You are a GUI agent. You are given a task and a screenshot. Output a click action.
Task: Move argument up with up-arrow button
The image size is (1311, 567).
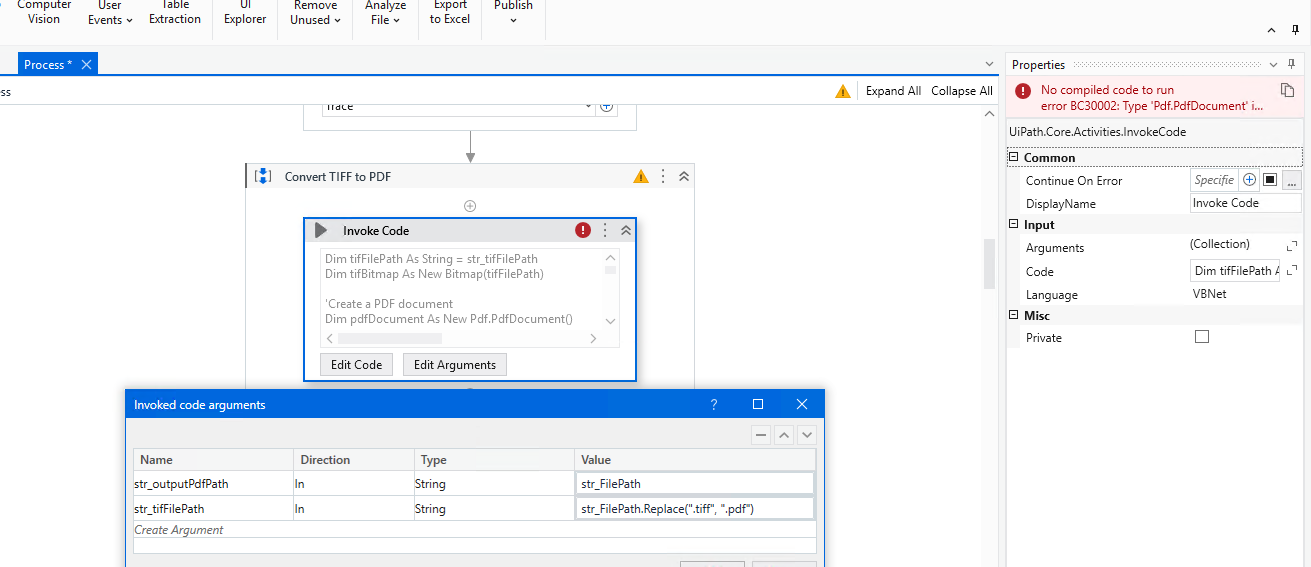[x=784, y=435]
